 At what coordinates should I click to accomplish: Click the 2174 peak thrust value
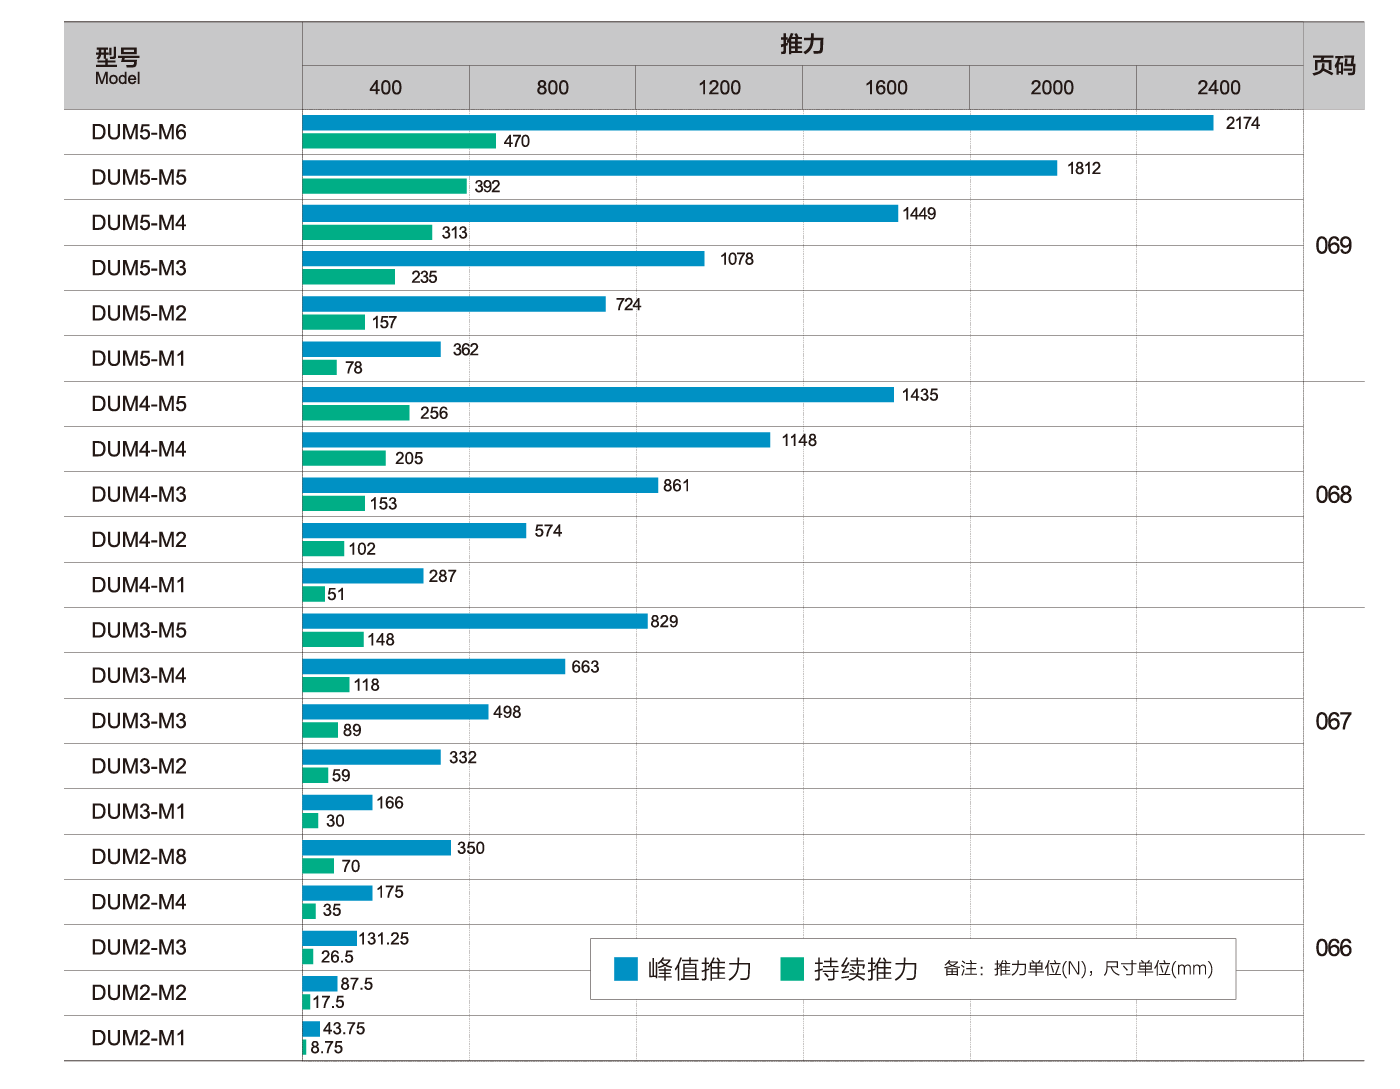pyautogui.click(x=1243, y=123)
